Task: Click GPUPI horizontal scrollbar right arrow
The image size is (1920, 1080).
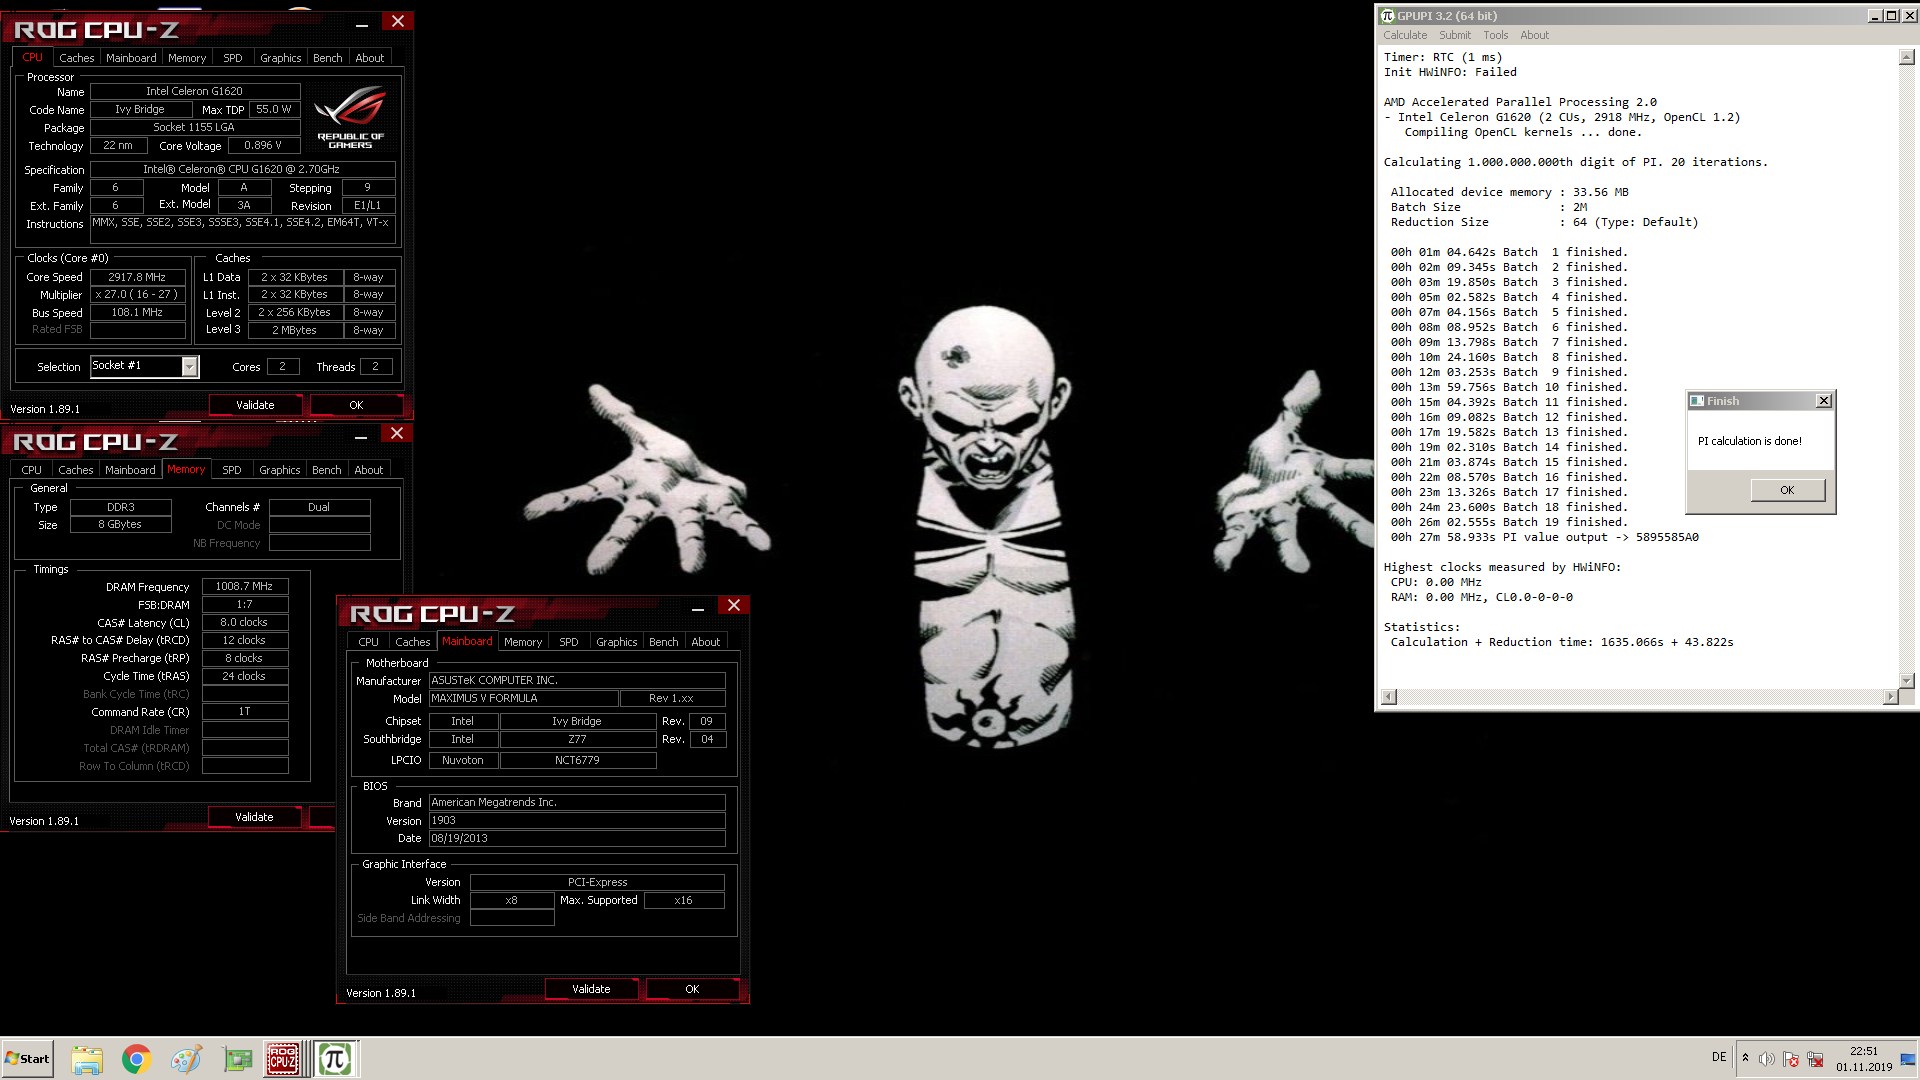Action: point(1890,696)
